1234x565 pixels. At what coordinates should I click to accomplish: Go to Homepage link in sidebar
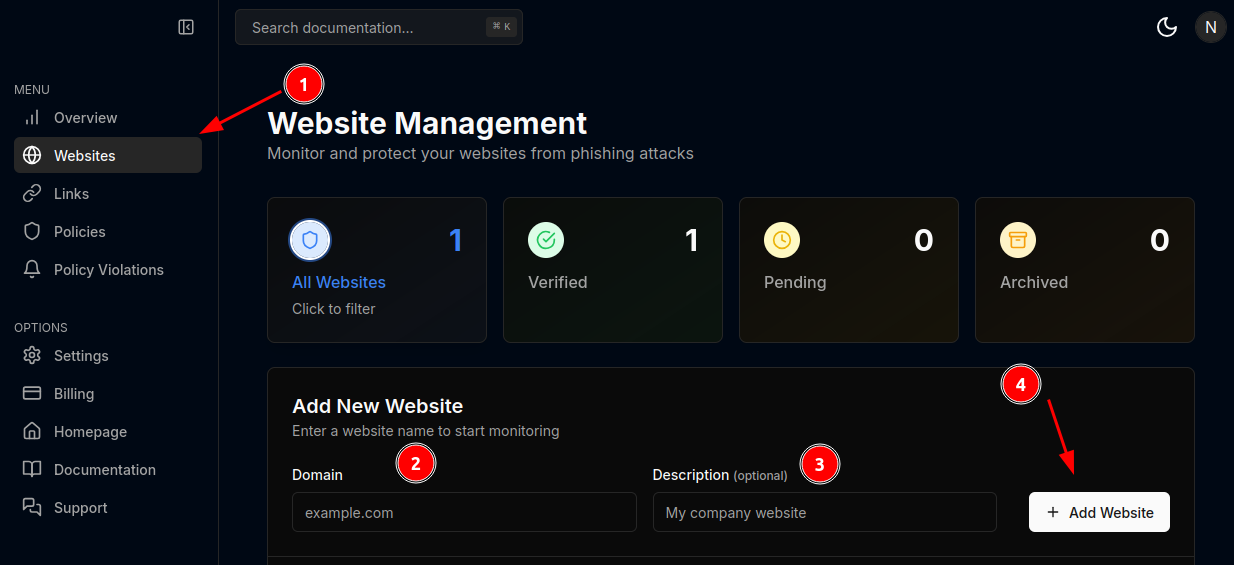tap(108, 432)
